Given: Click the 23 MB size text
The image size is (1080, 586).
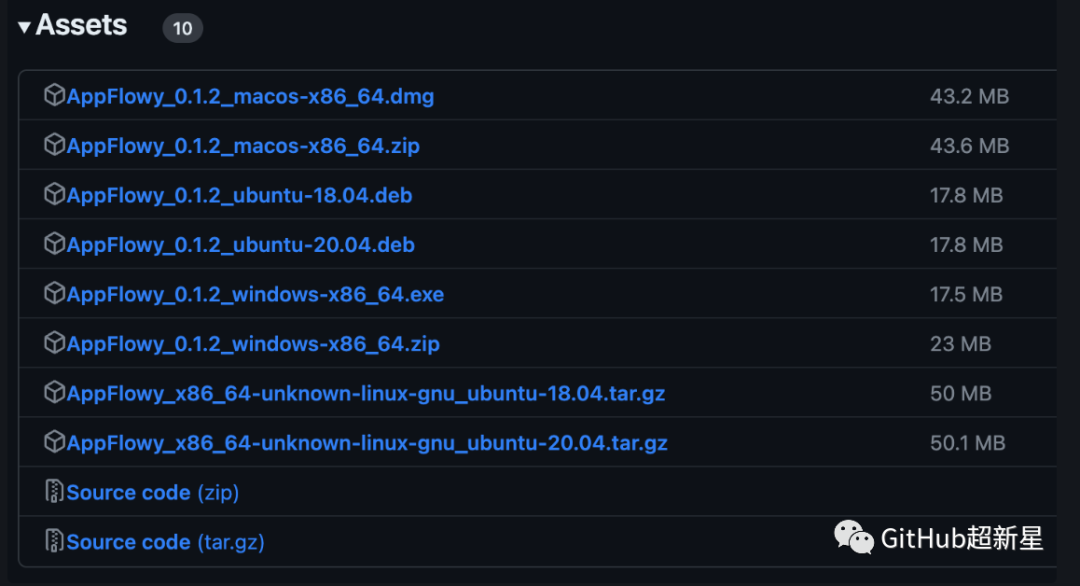Looking at the screenshot, I should (960, 344).
